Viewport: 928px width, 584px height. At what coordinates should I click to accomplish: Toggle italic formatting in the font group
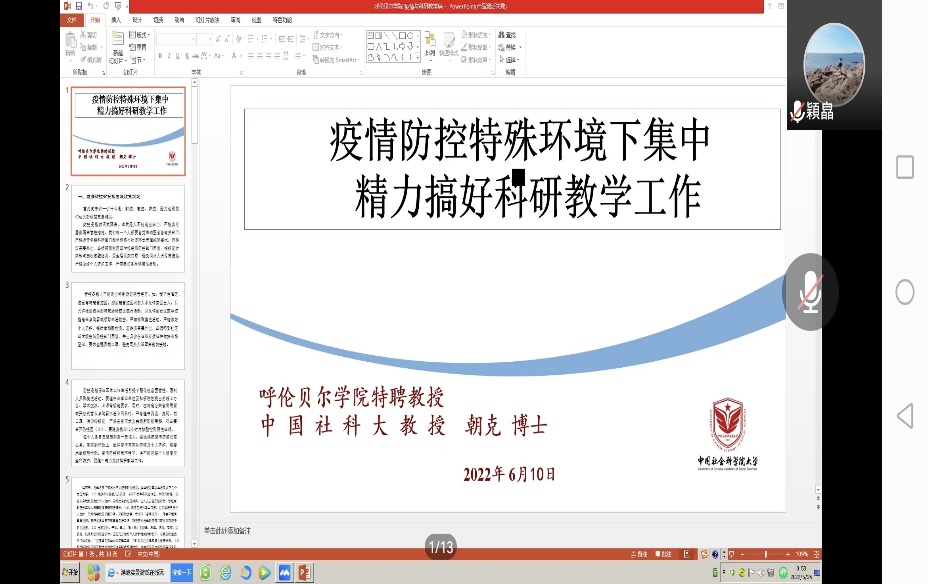pos(169,56)
